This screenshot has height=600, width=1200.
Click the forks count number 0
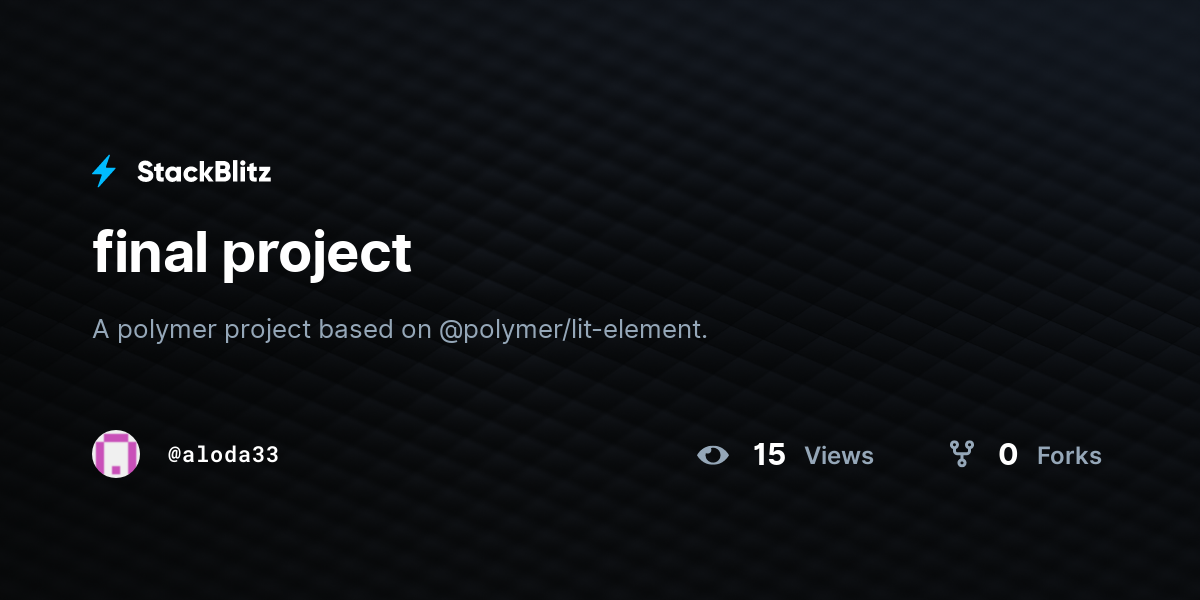point(1008,455)
